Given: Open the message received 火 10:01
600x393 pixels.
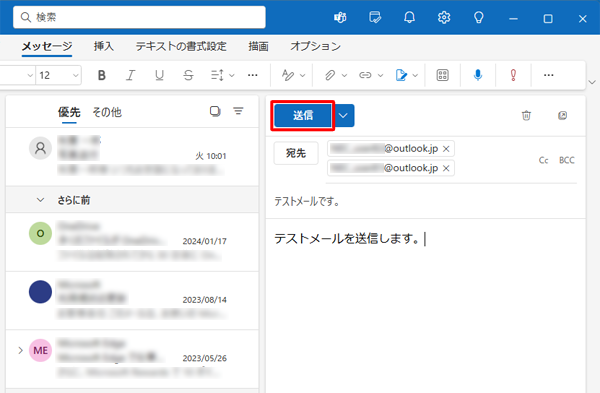Looking at the screenshot, I should (x=132, y=157).
